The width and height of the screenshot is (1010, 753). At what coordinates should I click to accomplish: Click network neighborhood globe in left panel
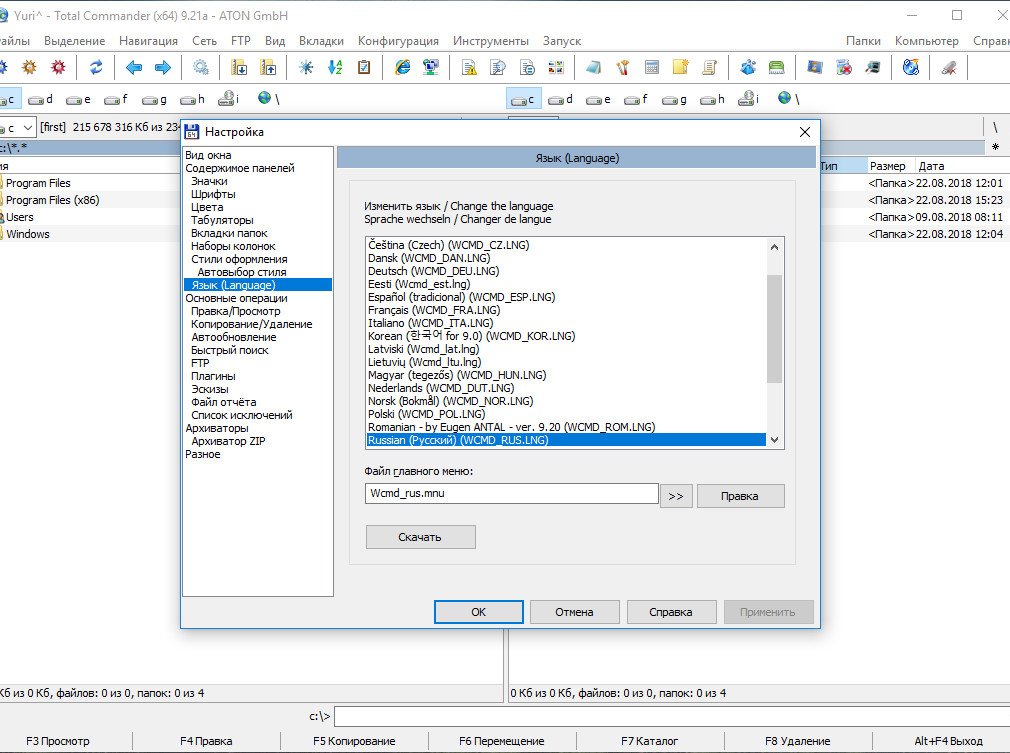[268, 99]
